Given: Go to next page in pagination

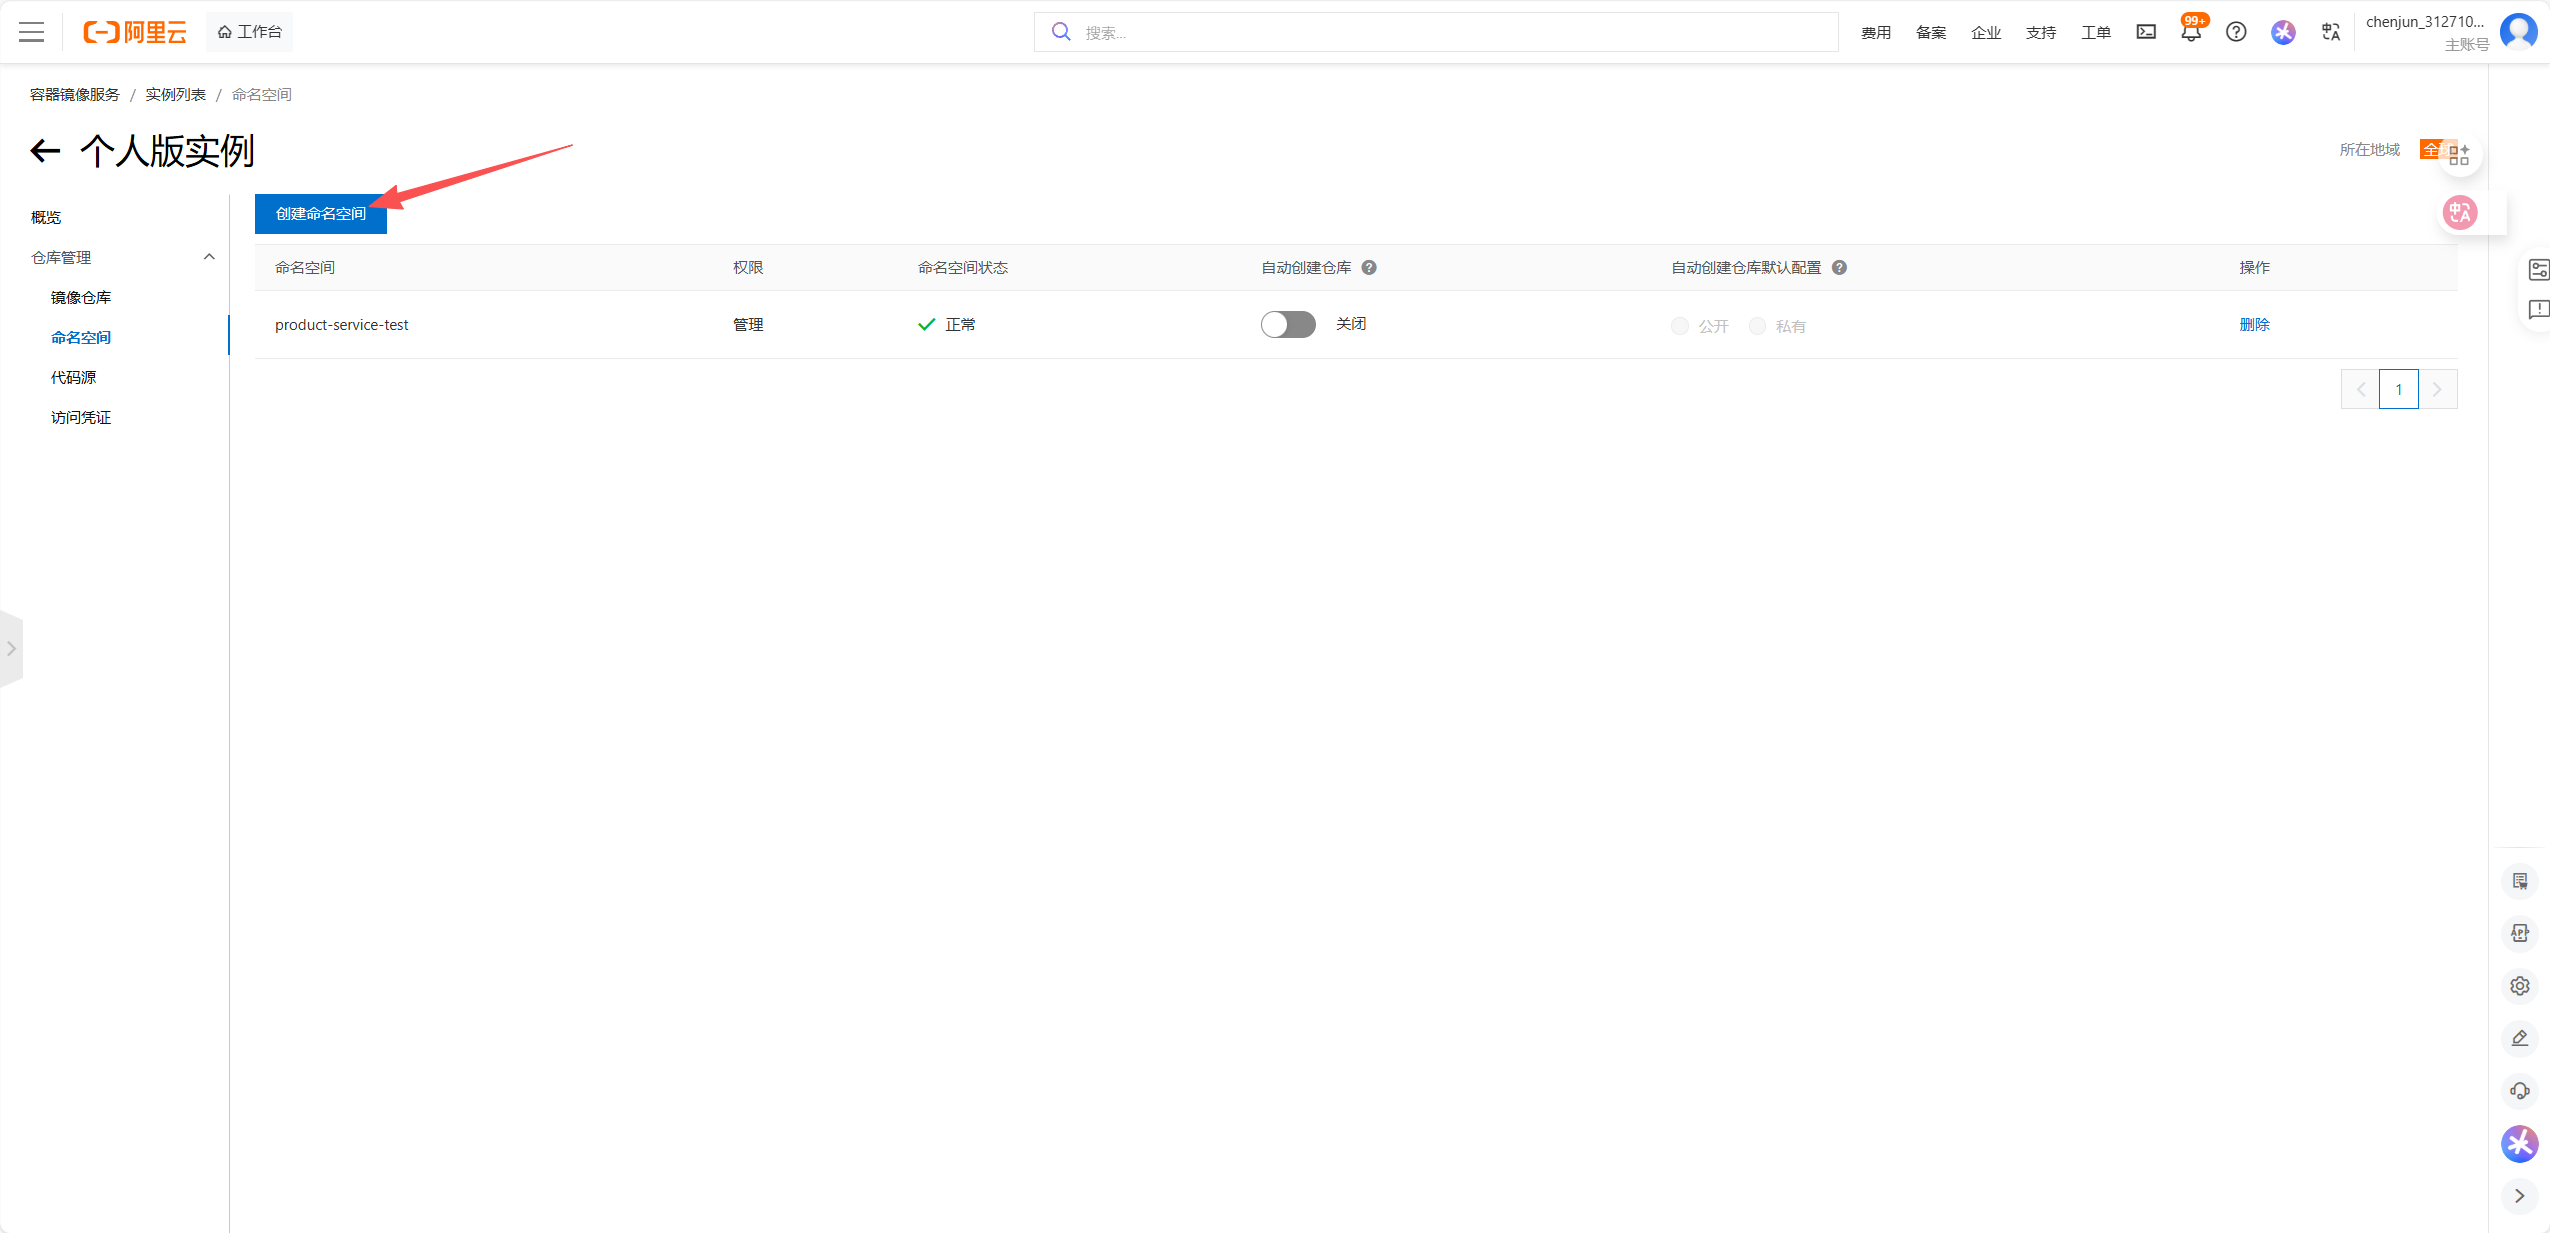Looking at the screenshot, I should pyautogui.click(x=2437, y=389).
